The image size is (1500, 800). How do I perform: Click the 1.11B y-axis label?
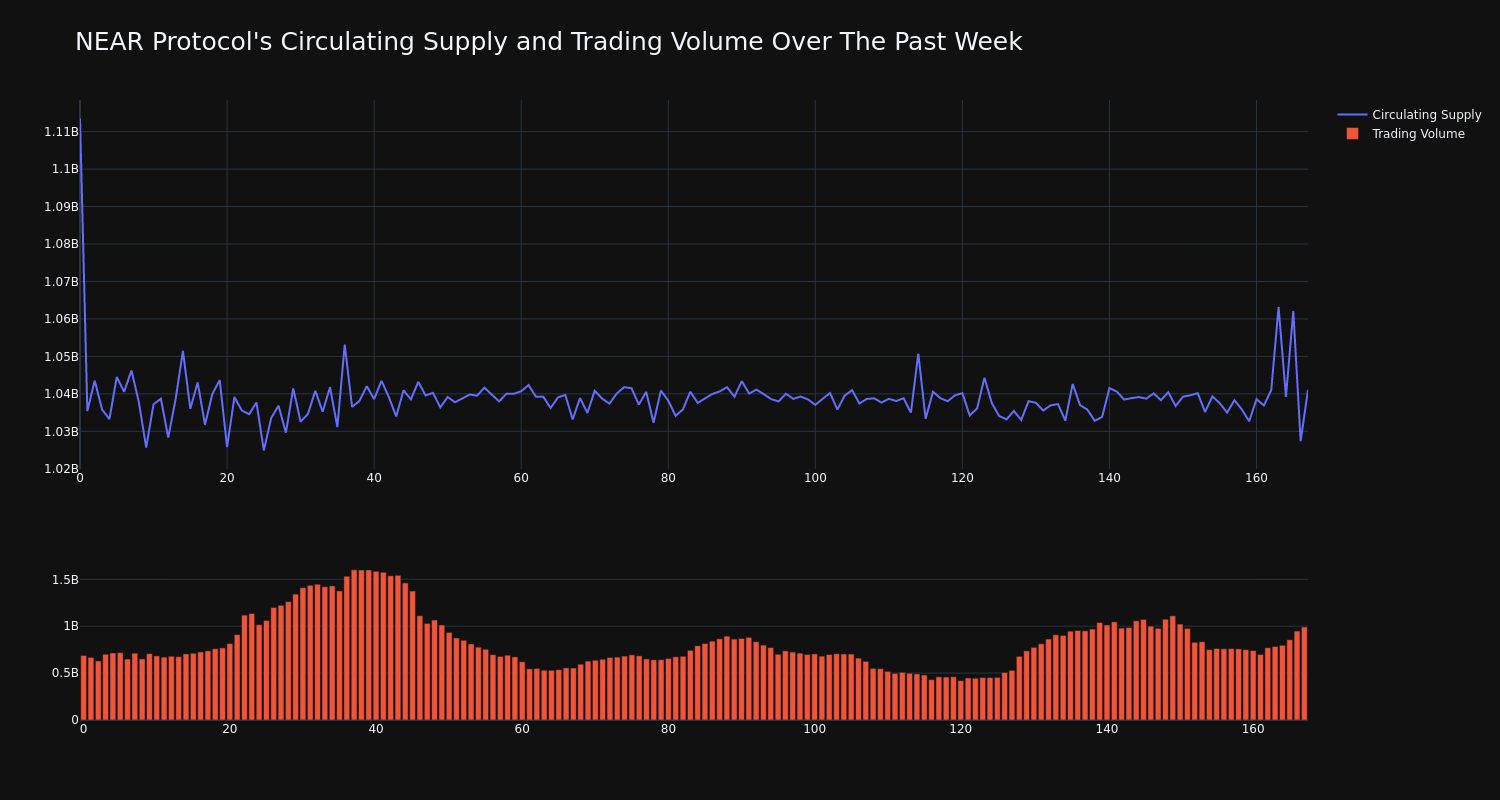click(61, 132)
